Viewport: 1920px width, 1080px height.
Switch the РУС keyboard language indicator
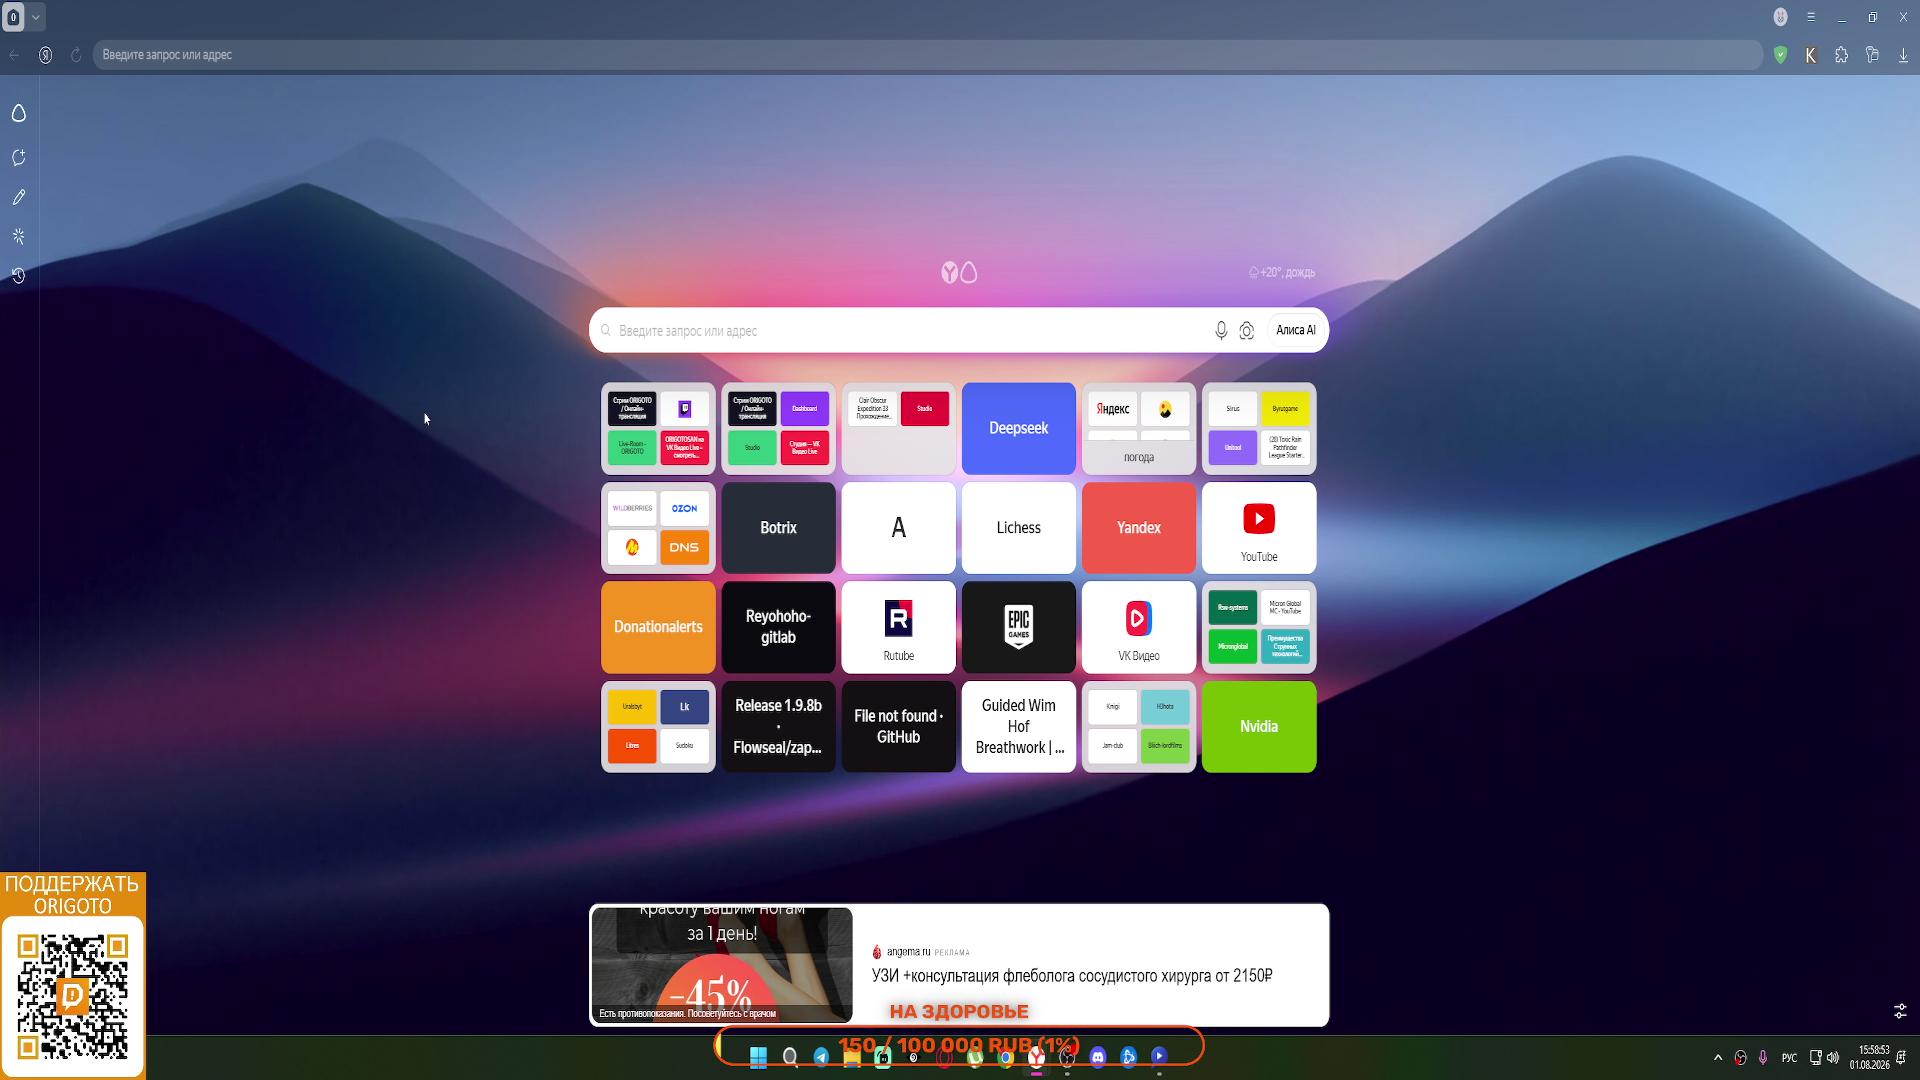point(1789,1057)
